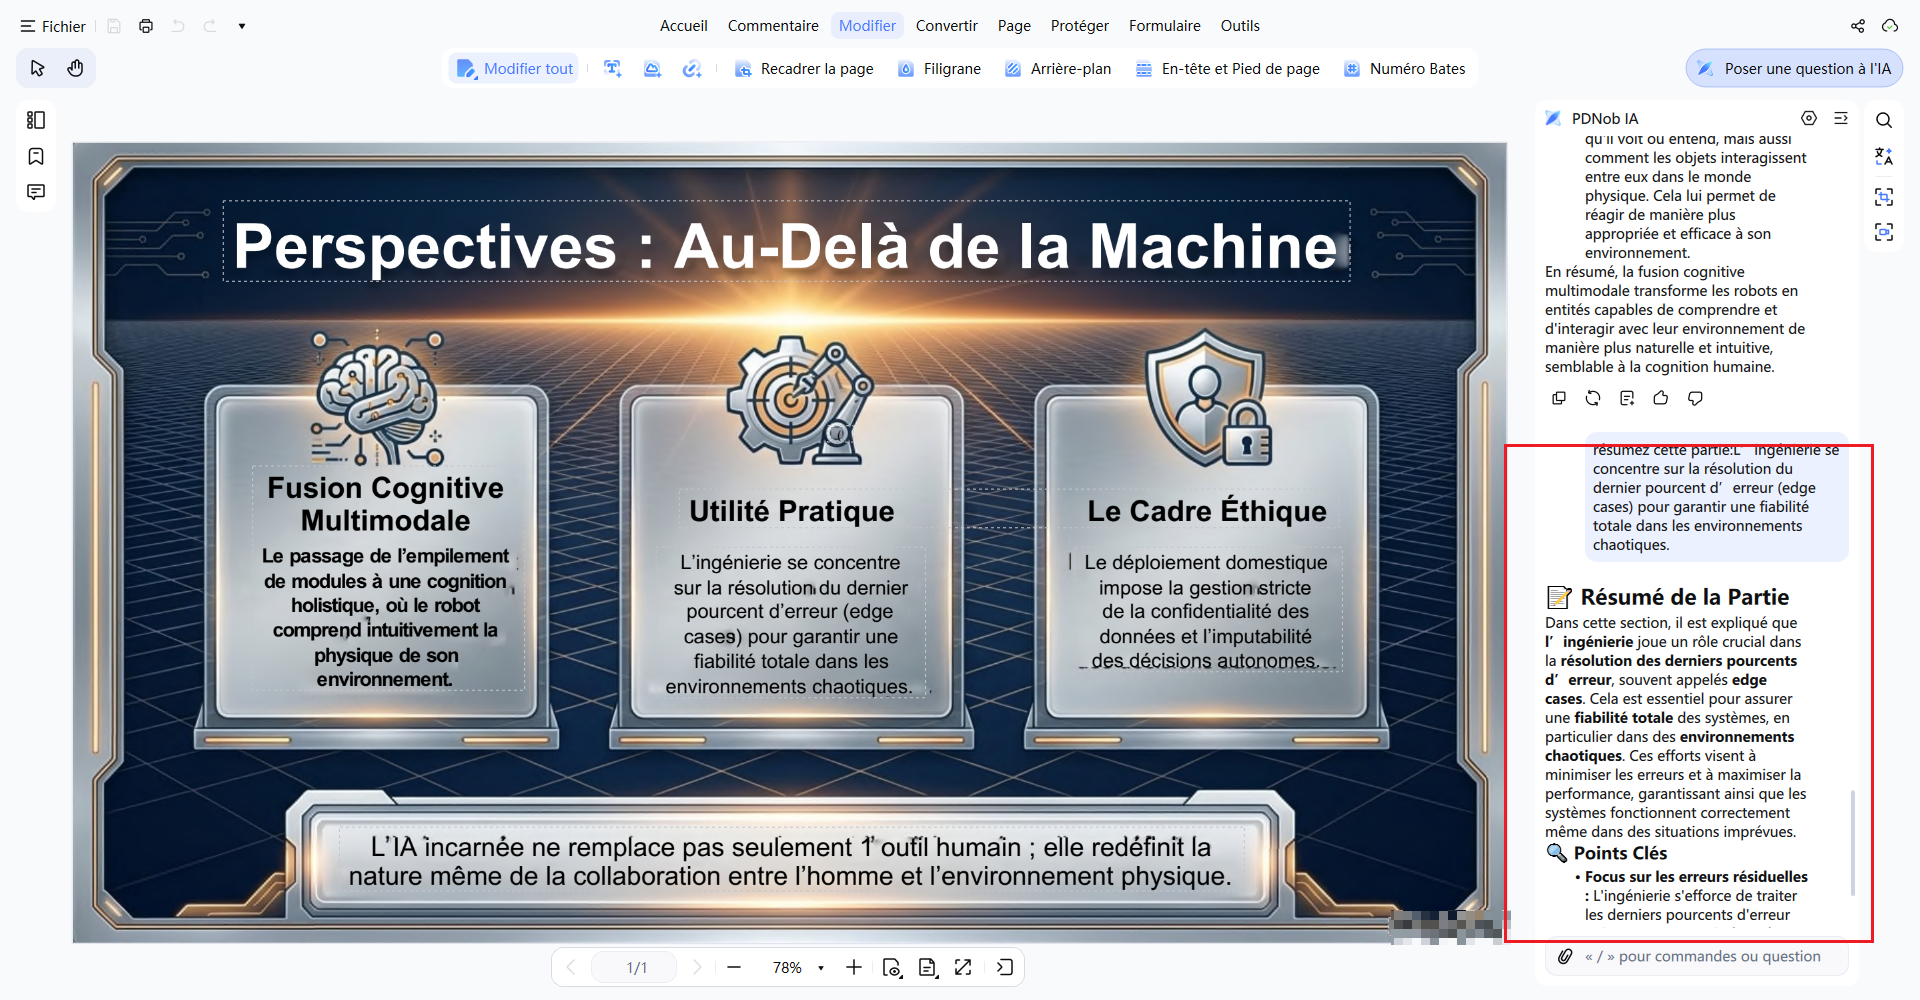Click the zoom out minus button
Viewport: 1920px width, 1000px height.
click(734, 967)
